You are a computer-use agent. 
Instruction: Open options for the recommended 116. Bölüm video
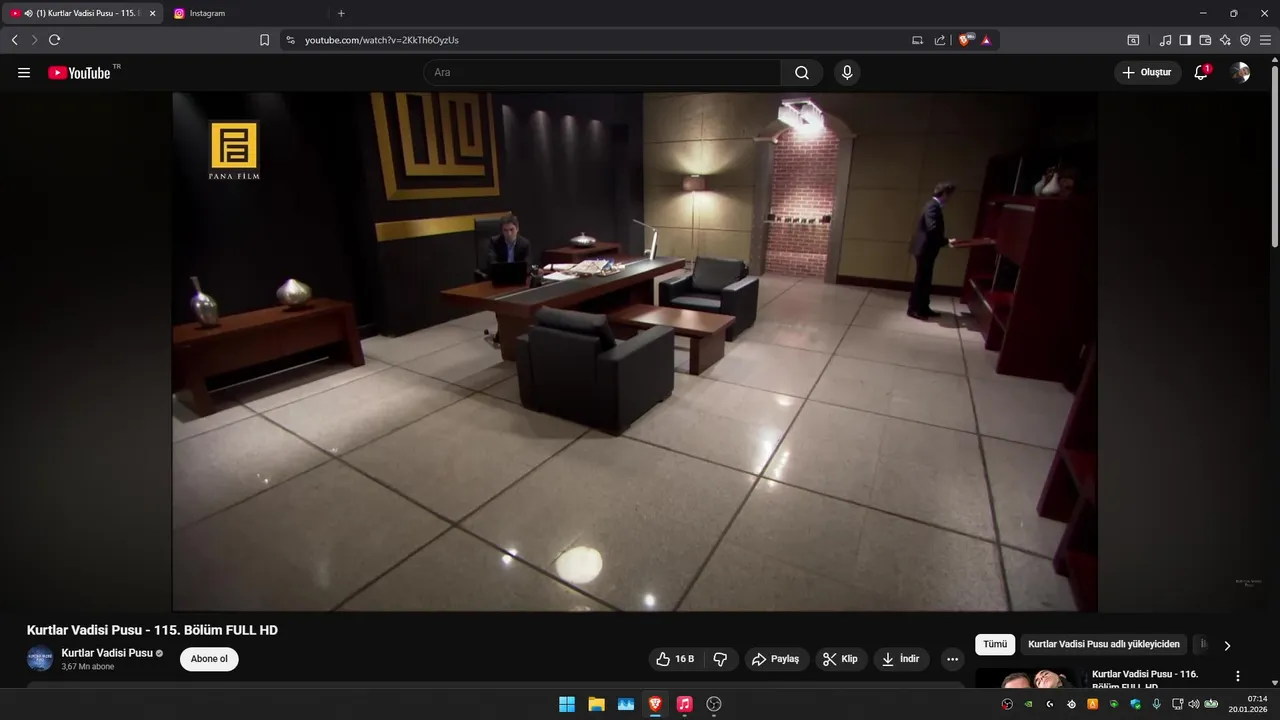pos(1238,676)
